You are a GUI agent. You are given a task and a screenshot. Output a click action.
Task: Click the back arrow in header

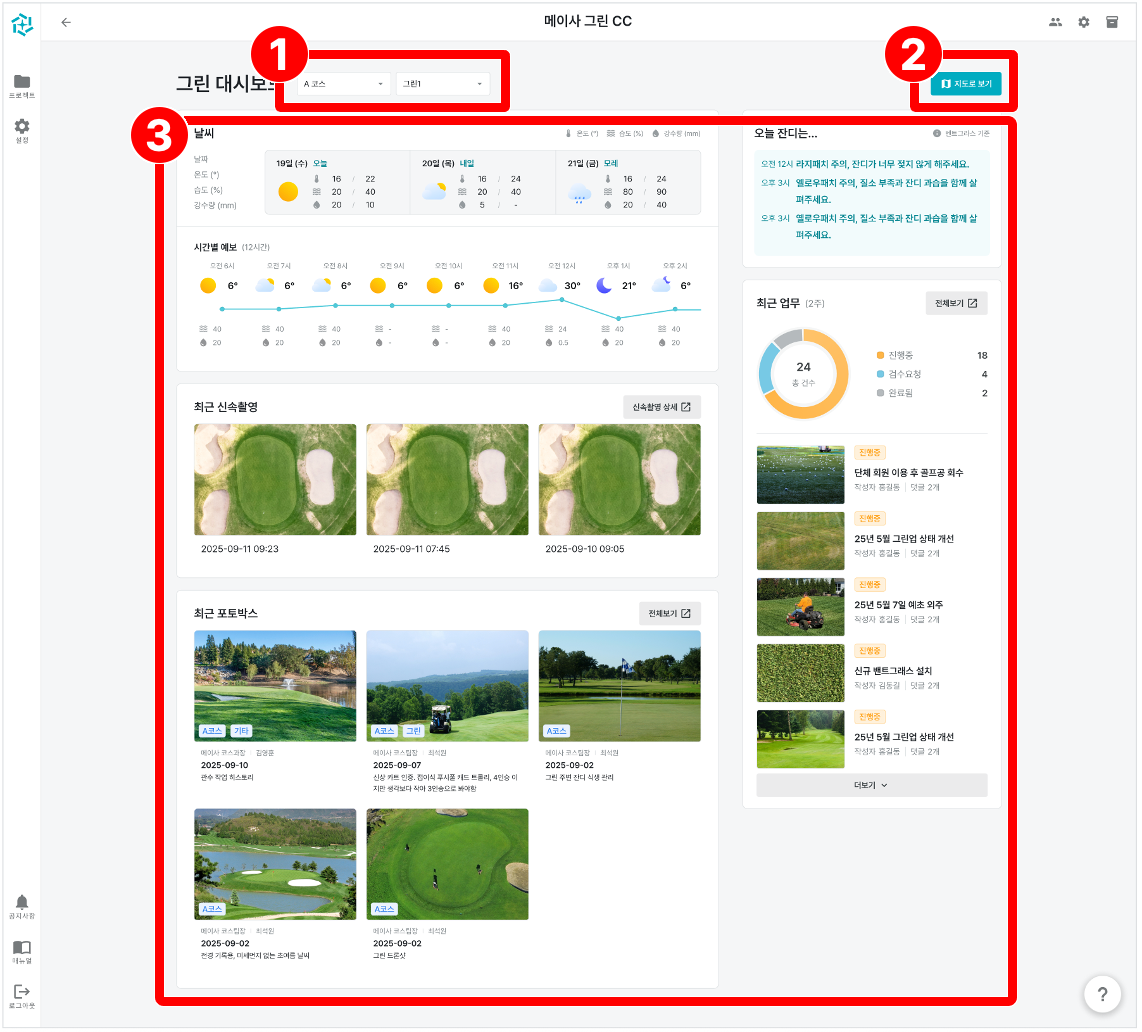pos(66,22)
